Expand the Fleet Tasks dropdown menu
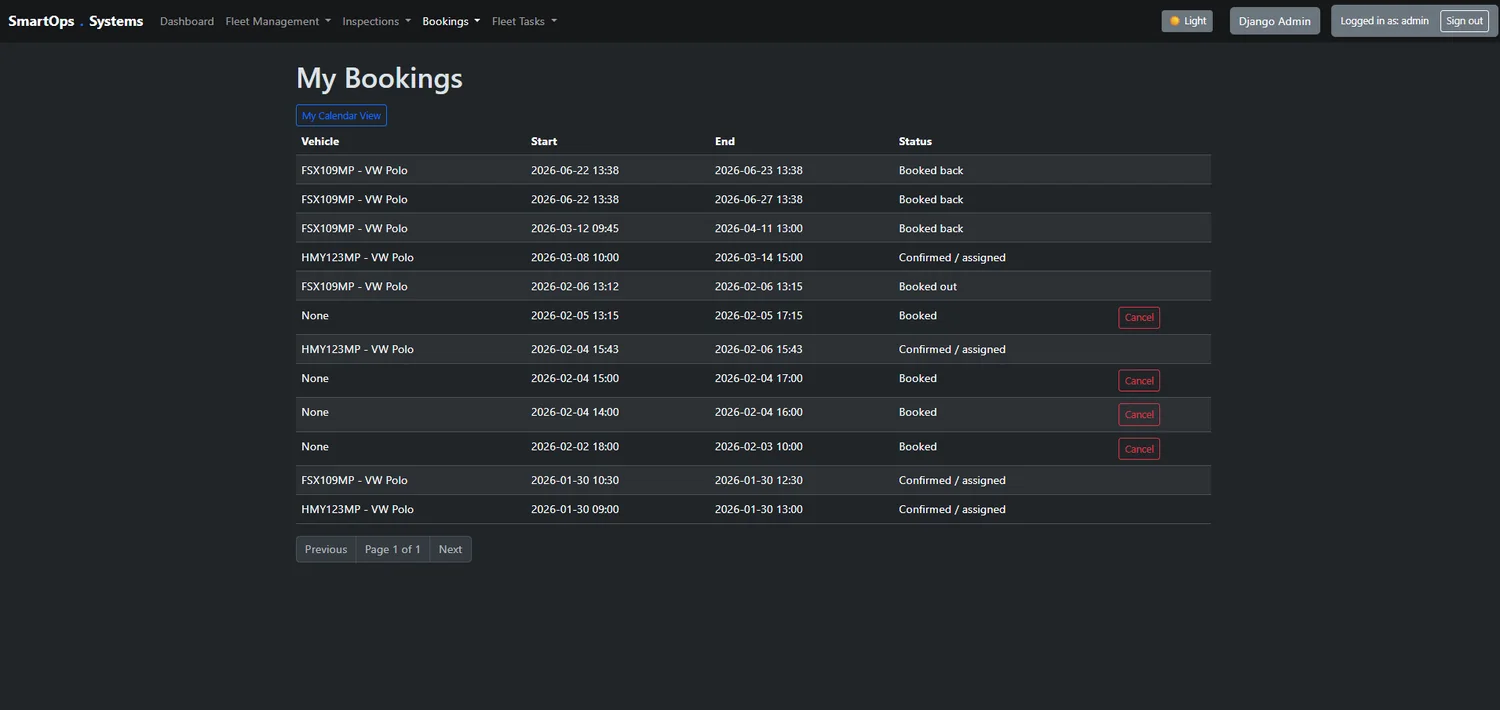 [x=524, y=21]
